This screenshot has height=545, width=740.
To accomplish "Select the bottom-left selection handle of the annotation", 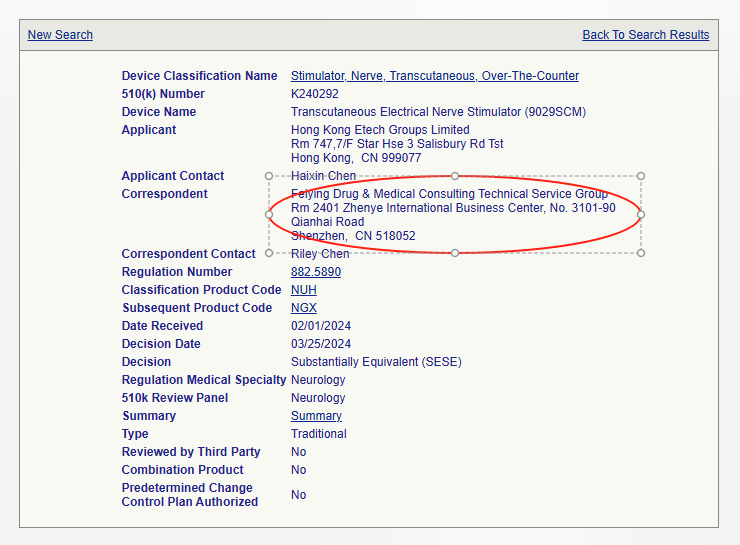I will (269, 253).
